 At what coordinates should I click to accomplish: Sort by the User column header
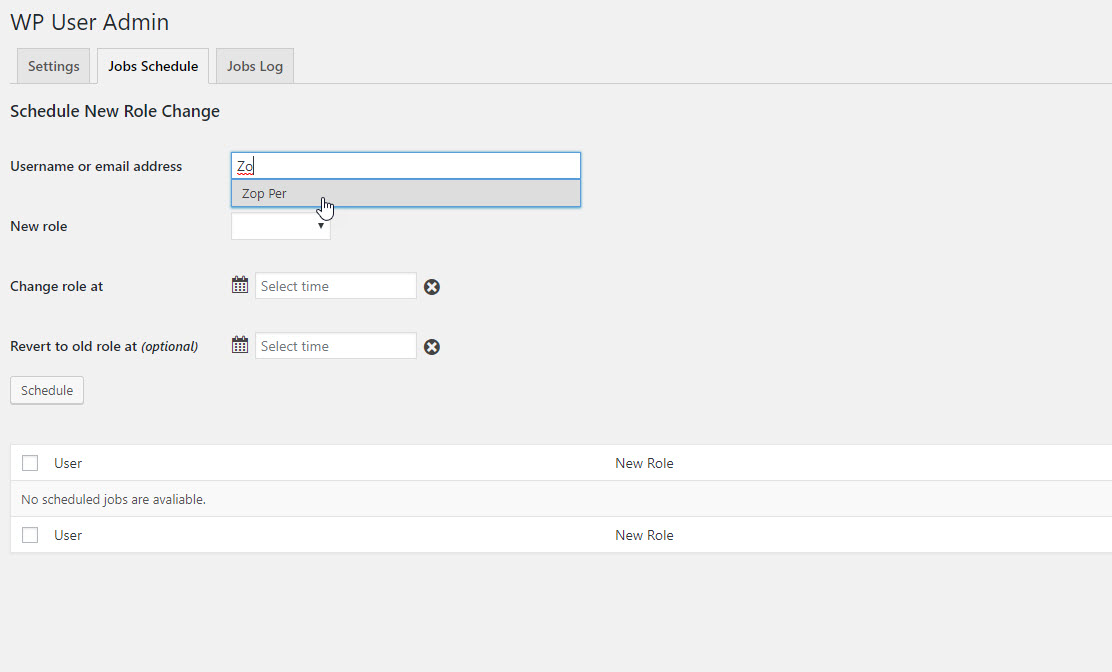pos(68,463)
